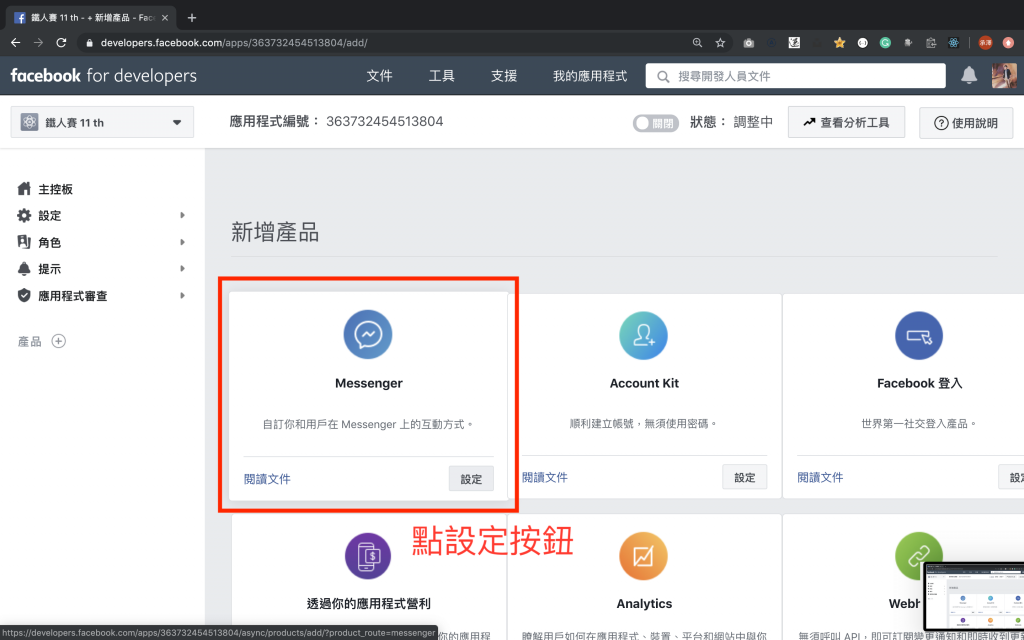
Task: Click the Facebook 登入 product icon
Action: [x=919, y=336]
